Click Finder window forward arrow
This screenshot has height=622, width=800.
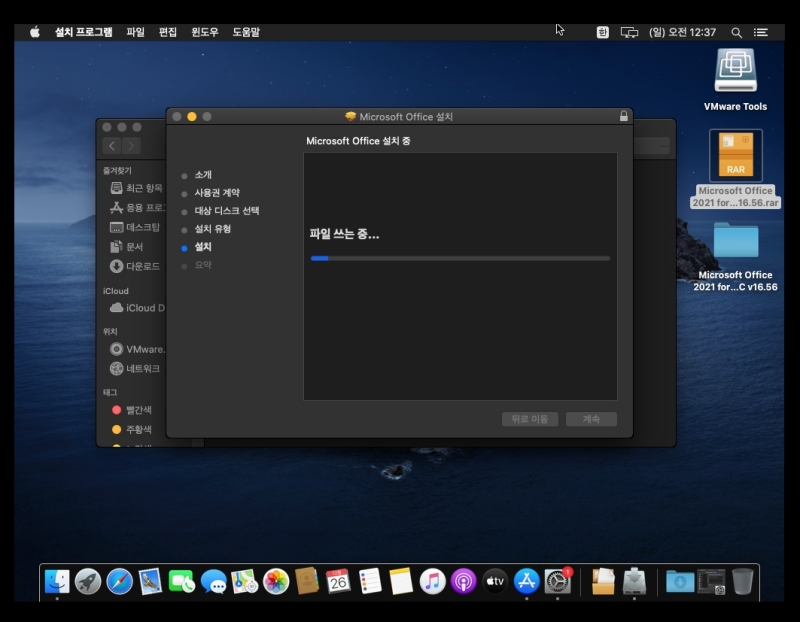point(131,146)
